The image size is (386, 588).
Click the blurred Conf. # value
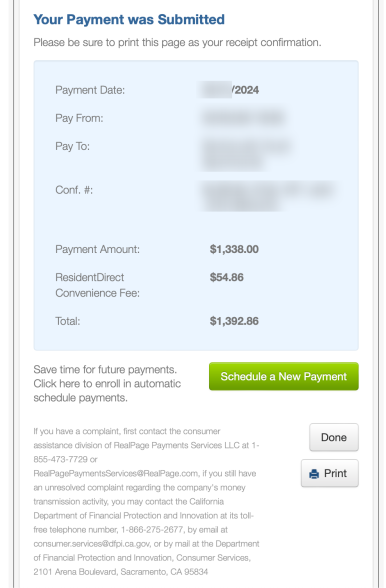point(269,196)
